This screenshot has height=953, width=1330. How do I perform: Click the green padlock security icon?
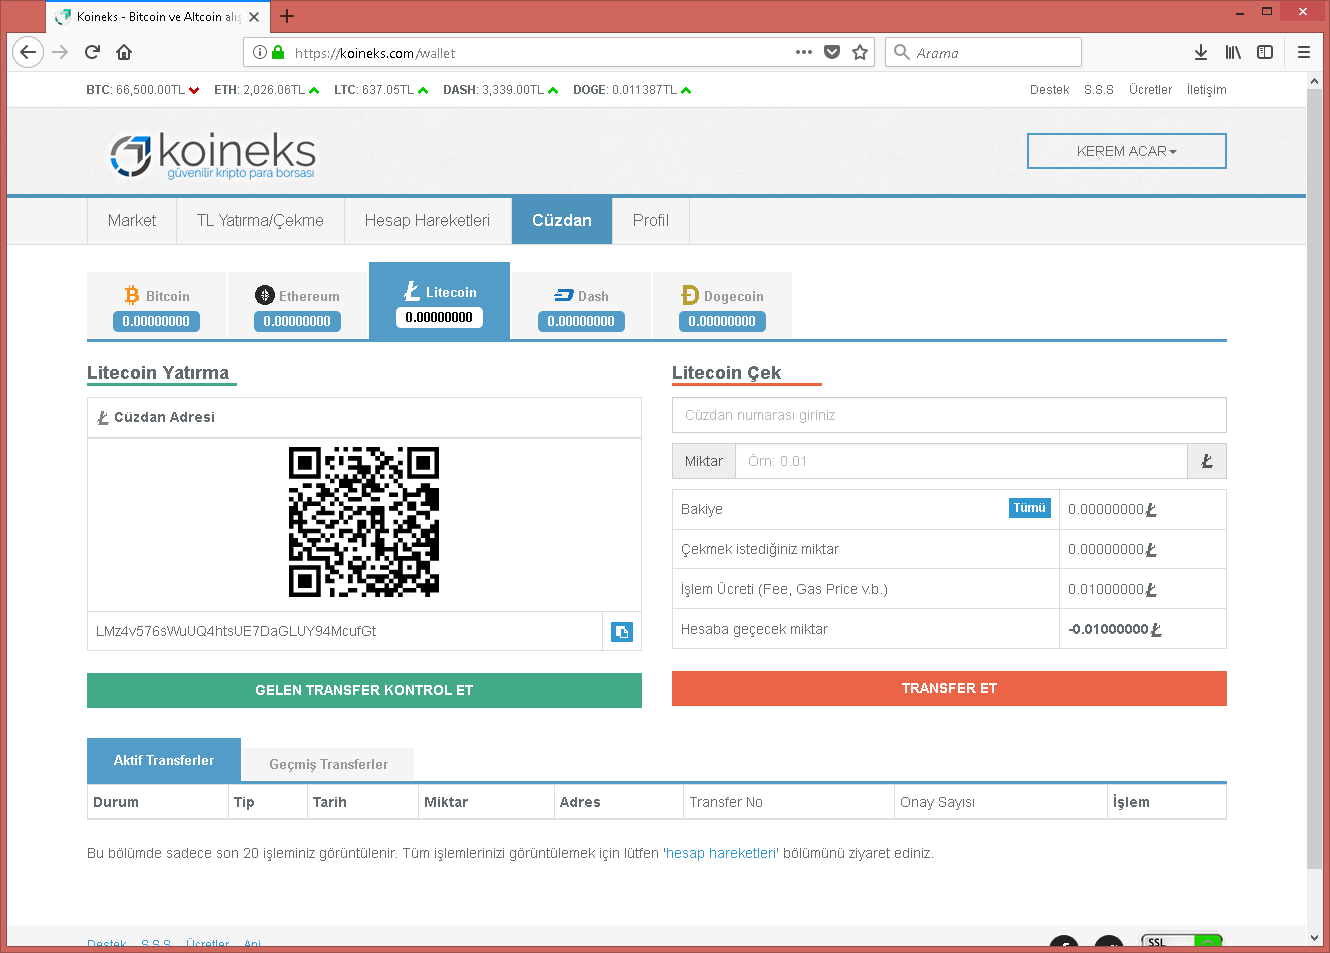click(278, 52)
